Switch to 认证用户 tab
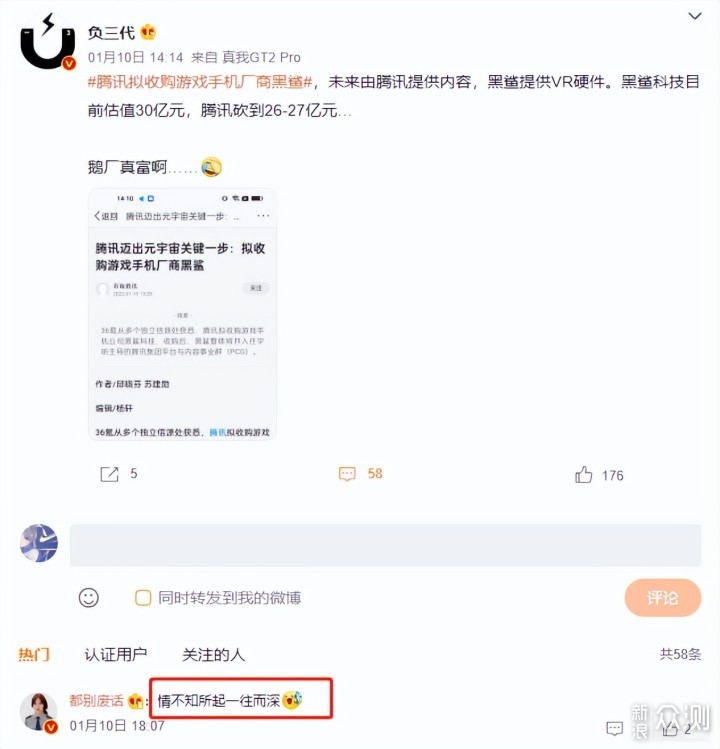 [x=116, y=654]
